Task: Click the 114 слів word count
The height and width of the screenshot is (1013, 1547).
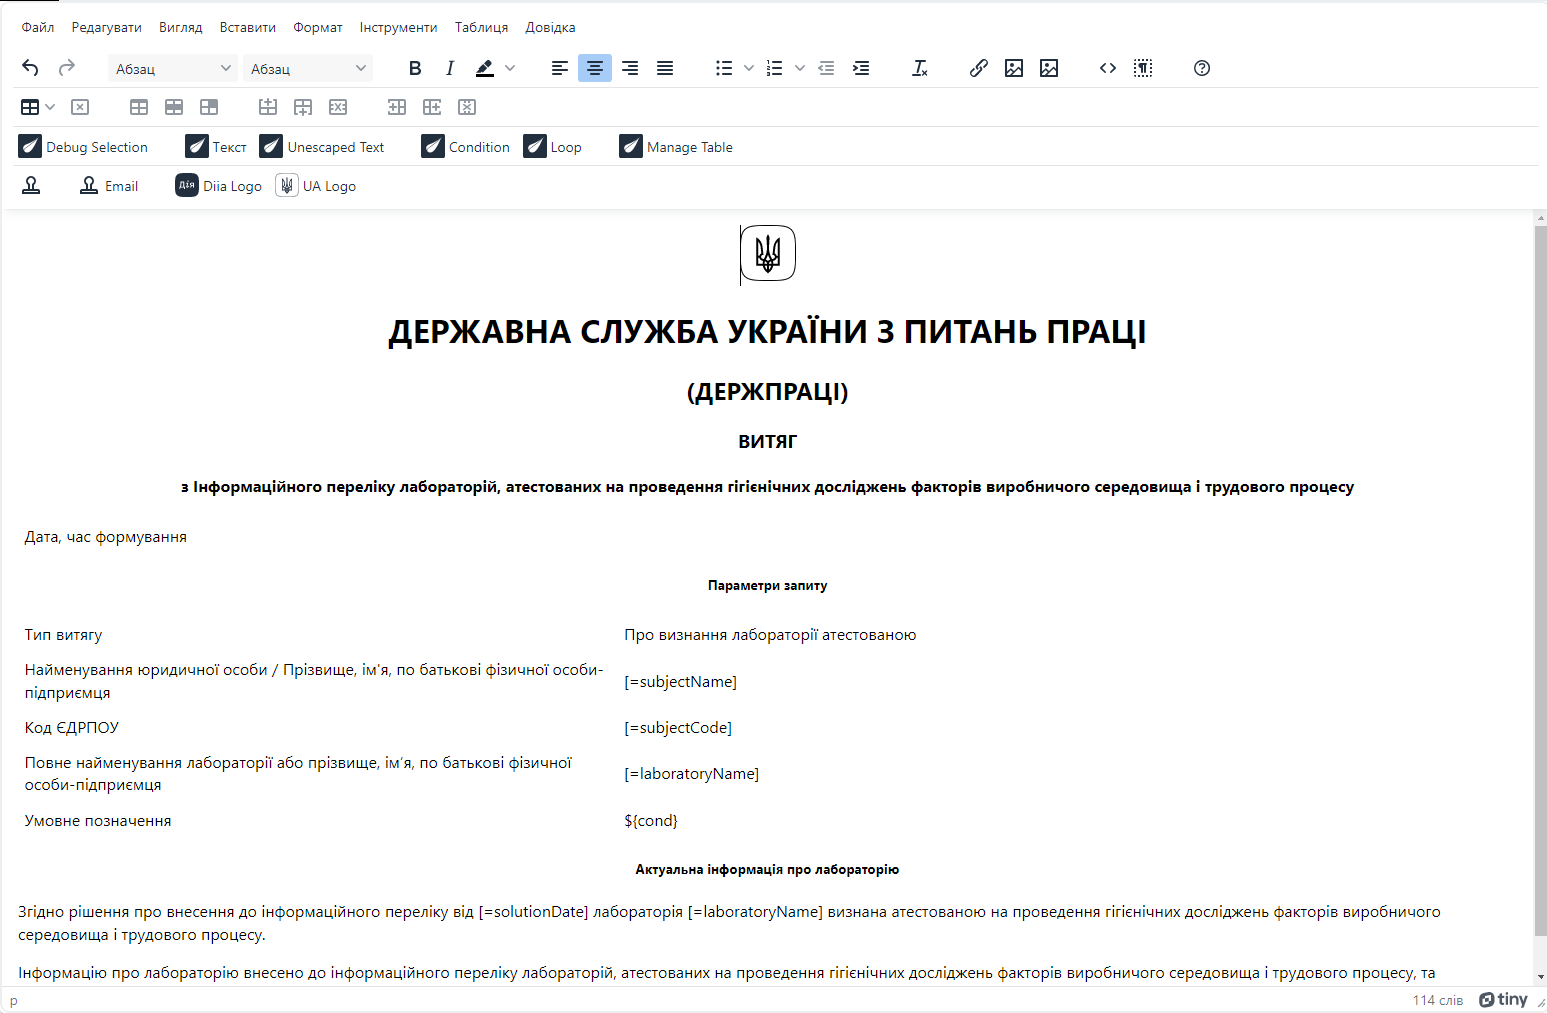Action: click(x=1438, y=1000)
